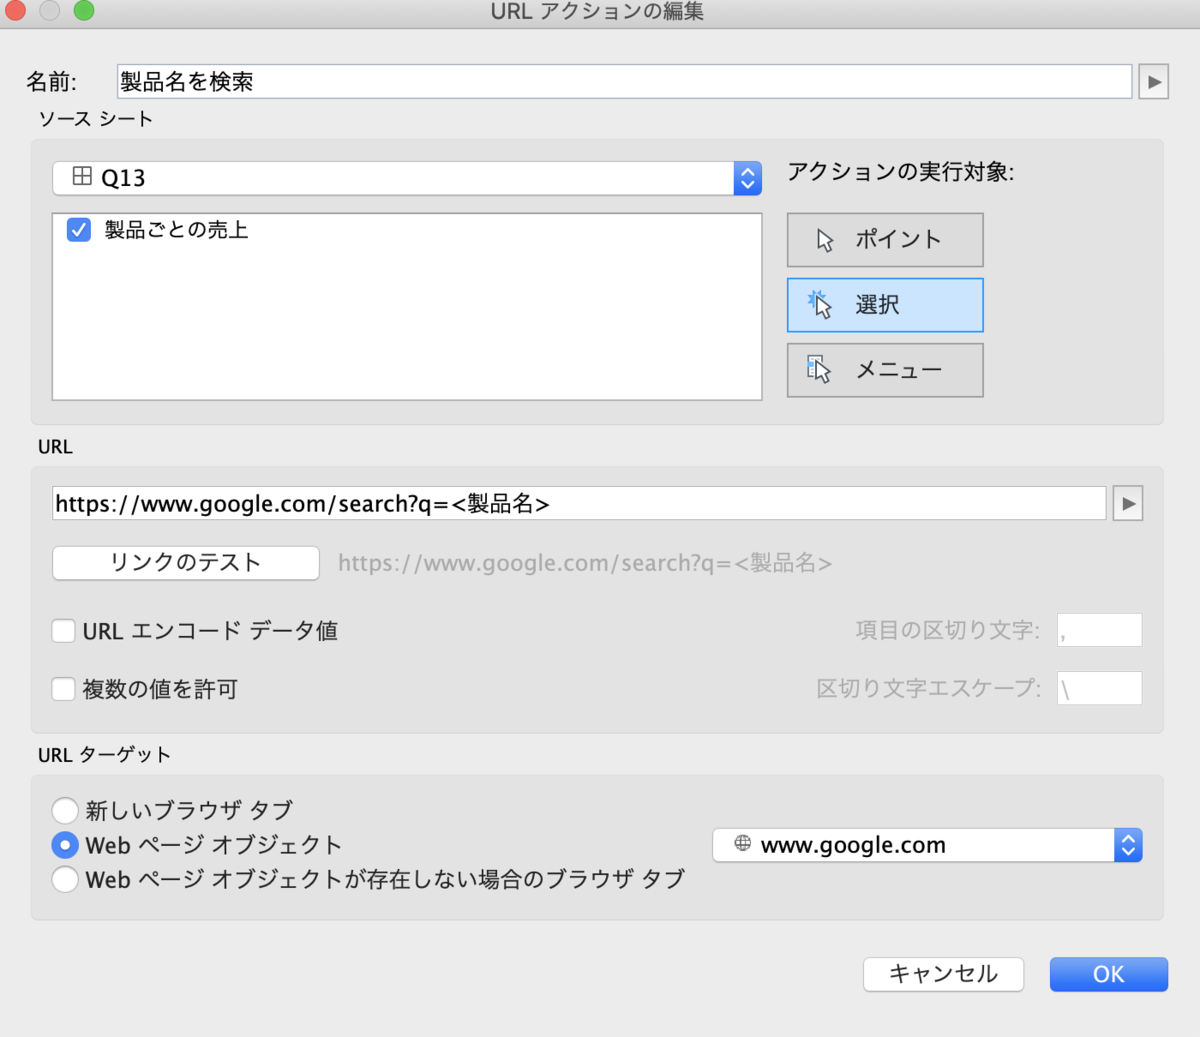Click the リンクのテスト button
This screenshot has height=1037, width=1200.
(186, 563)
